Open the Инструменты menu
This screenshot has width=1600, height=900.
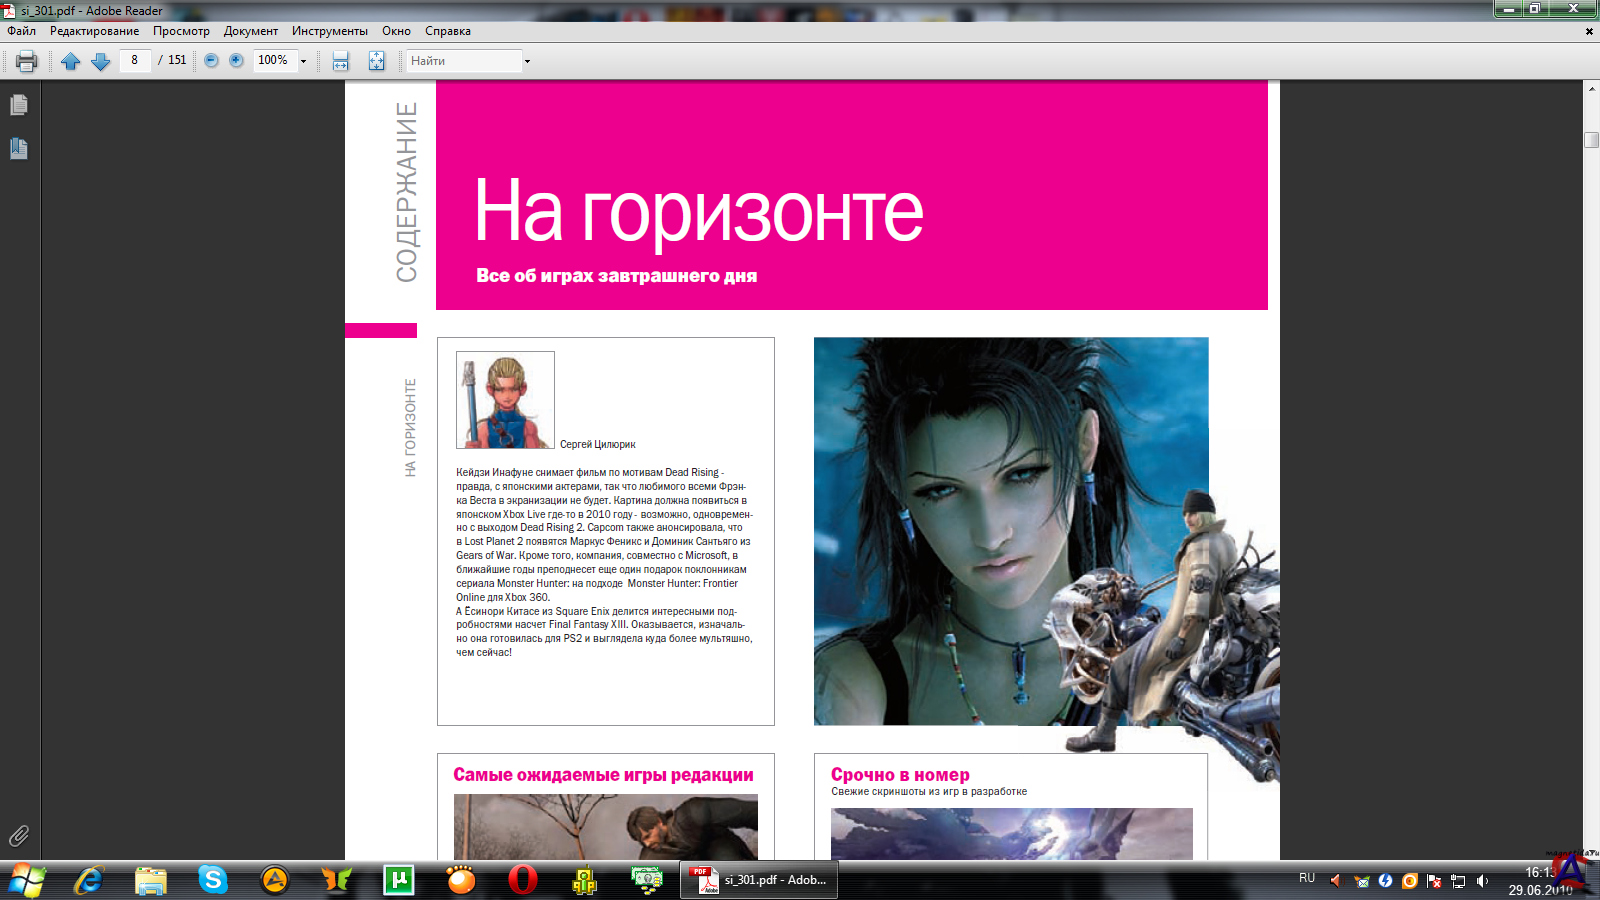(329, 31)
